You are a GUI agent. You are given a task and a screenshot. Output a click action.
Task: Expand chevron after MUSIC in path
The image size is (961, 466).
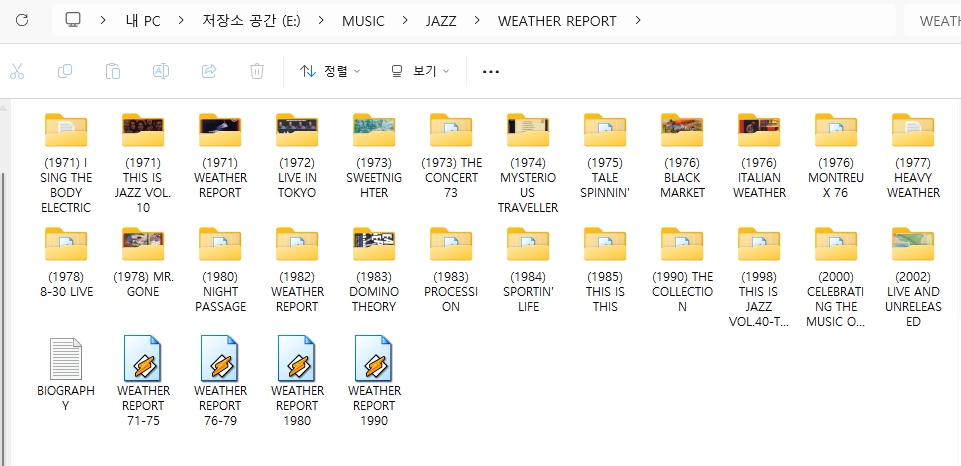coord(405,20)
